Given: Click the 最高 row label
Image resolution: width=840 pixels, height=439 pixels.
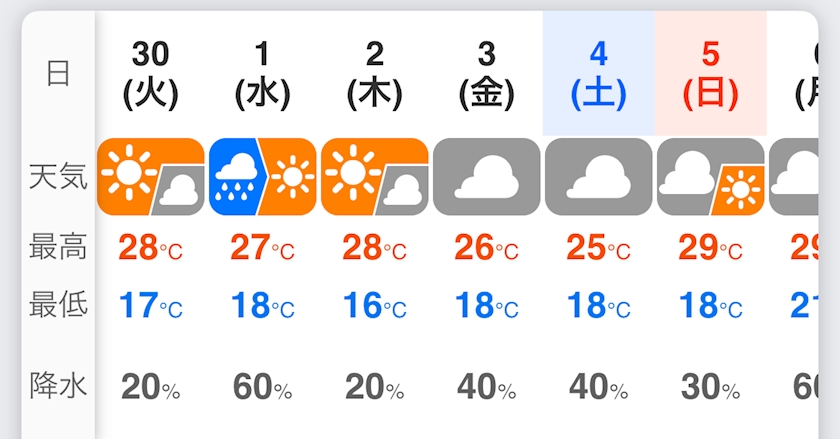Looking at the screenshot, I should click(x=58, y=247).
